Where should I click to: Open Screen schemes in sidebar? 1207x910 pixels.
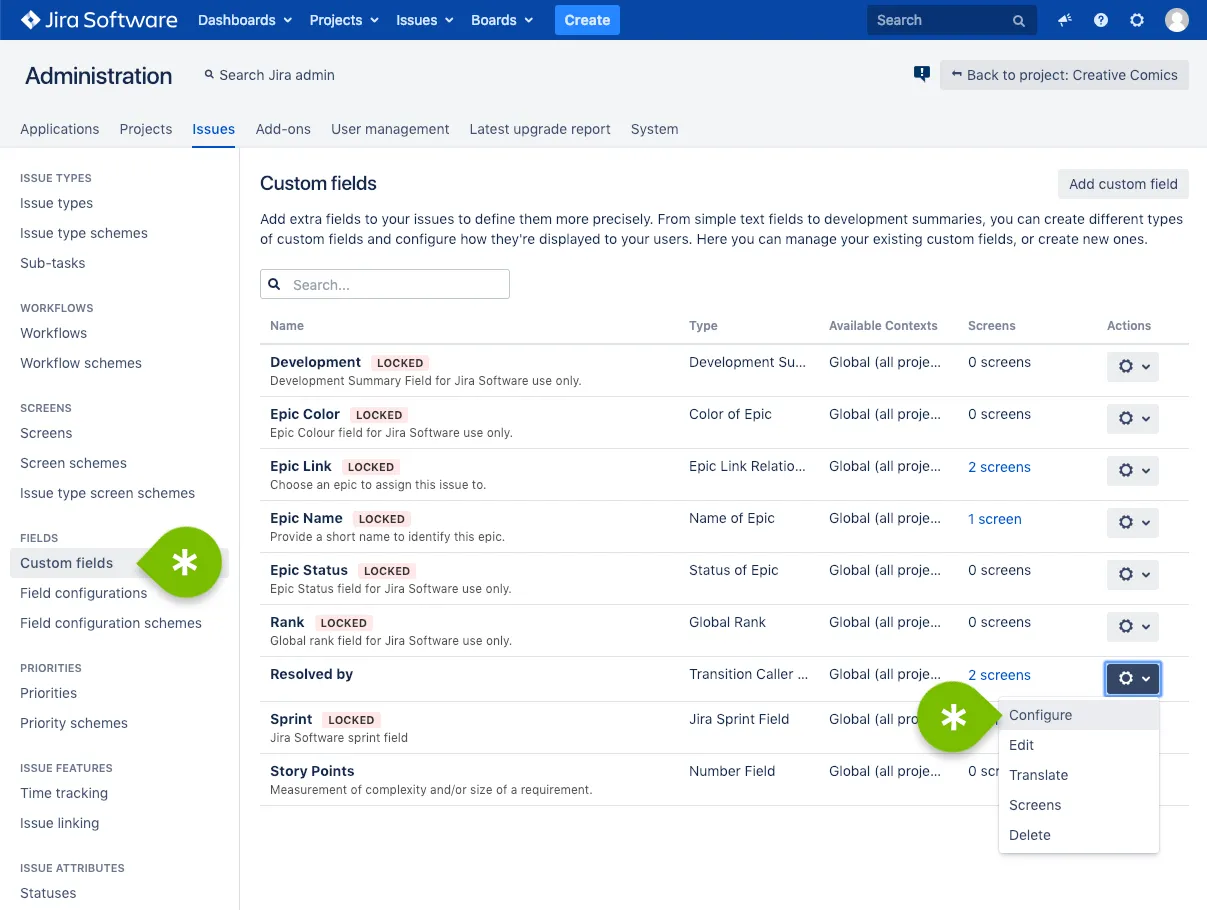click(x=74, y=463)
